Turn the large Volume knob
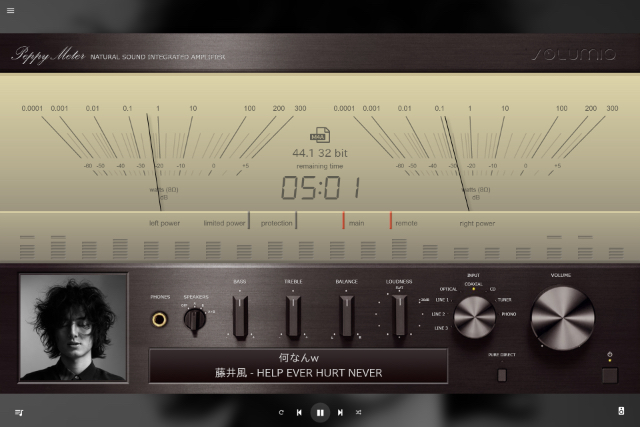 point(561,317)
